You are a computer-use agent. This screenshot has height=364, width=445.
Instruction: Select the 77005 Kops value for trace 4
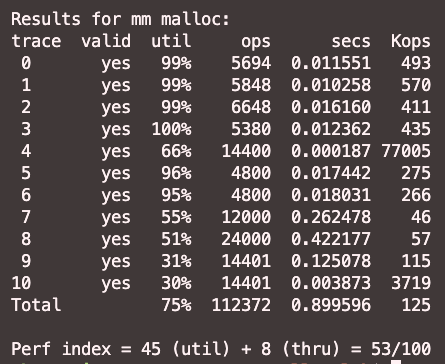click(x=406, y=151)
